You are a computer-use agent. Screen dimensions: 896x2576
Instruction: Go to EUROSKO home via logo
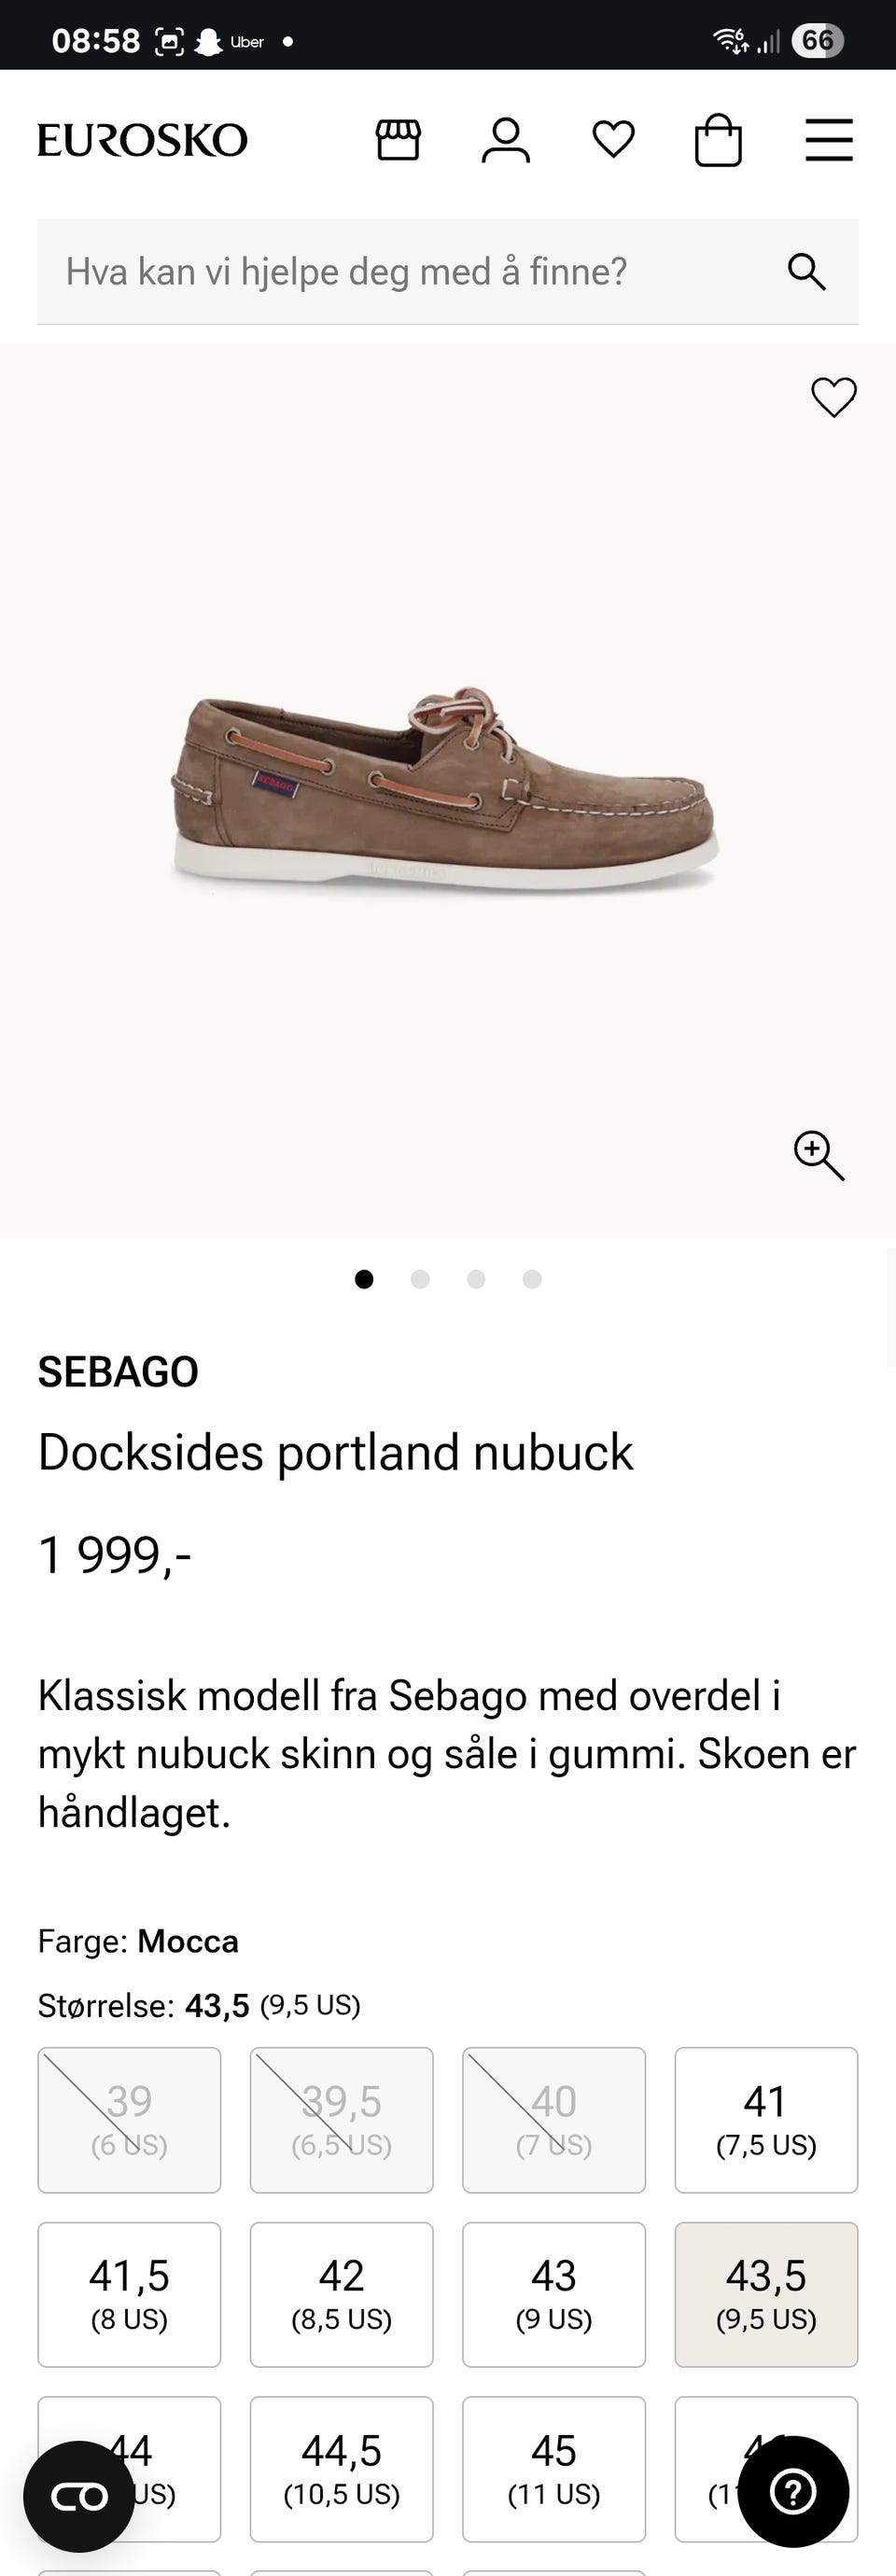click(x=142, y=140)
